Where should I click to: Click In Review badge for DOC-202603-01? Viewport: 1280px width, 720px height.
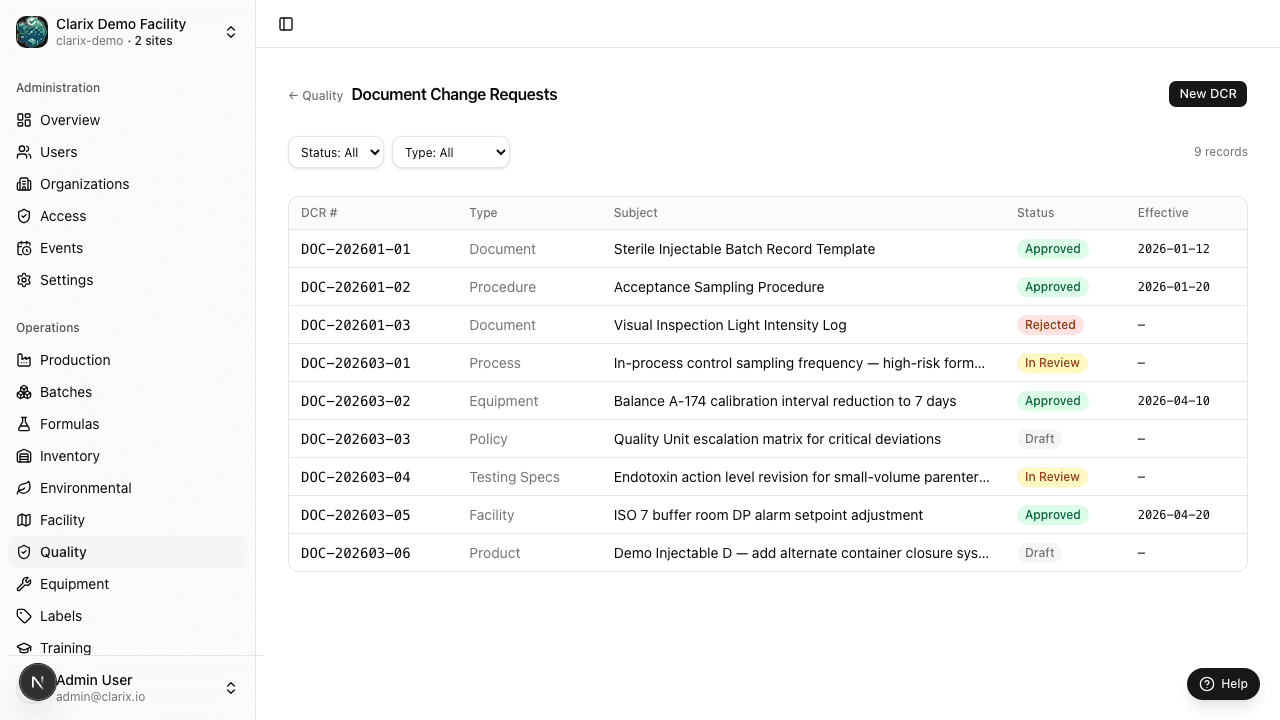click(1052, 363)
